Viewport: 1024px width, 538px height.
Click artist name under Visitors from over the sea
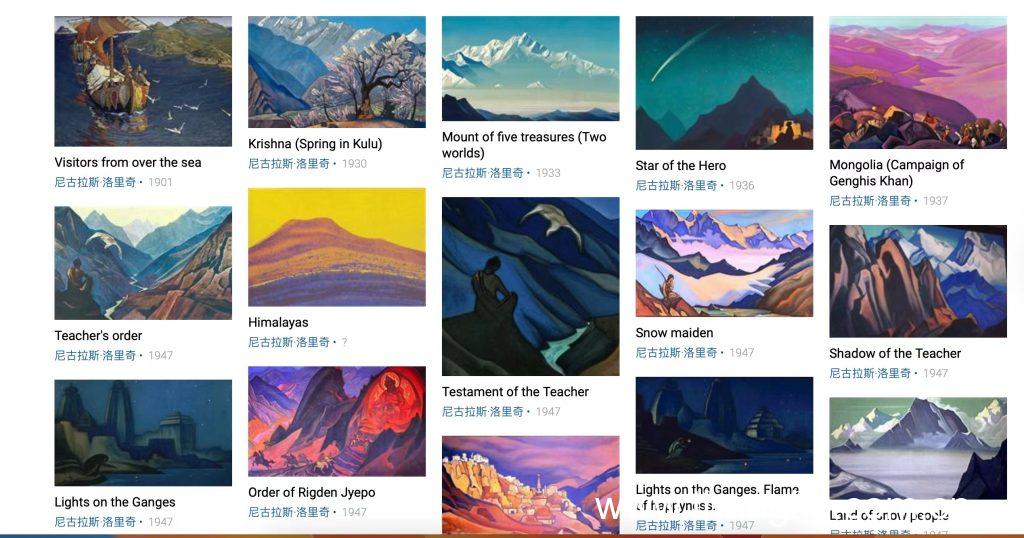click(x=95, y=182)
